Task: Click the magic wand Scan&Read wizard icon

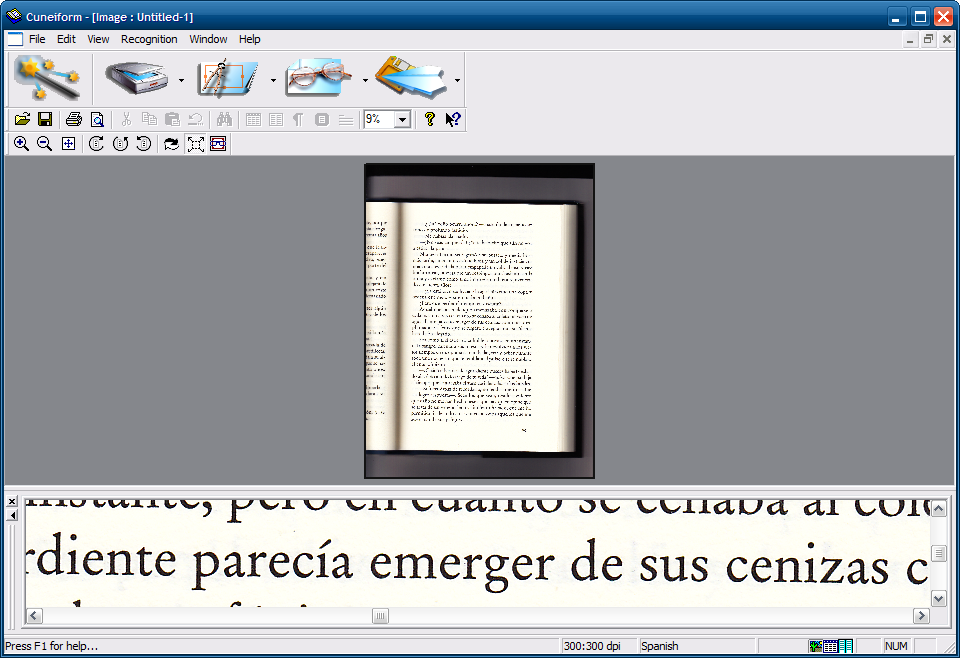Action: (47, 78)
